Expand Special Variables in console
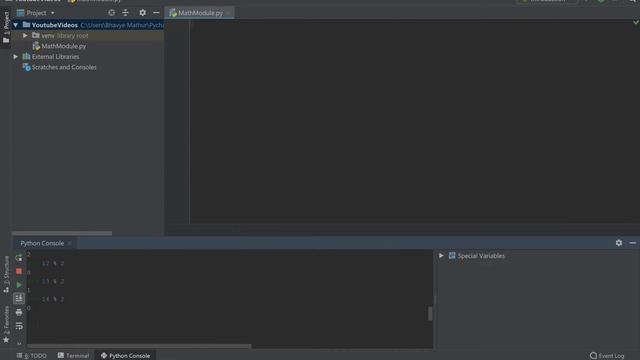 [441, 256]
